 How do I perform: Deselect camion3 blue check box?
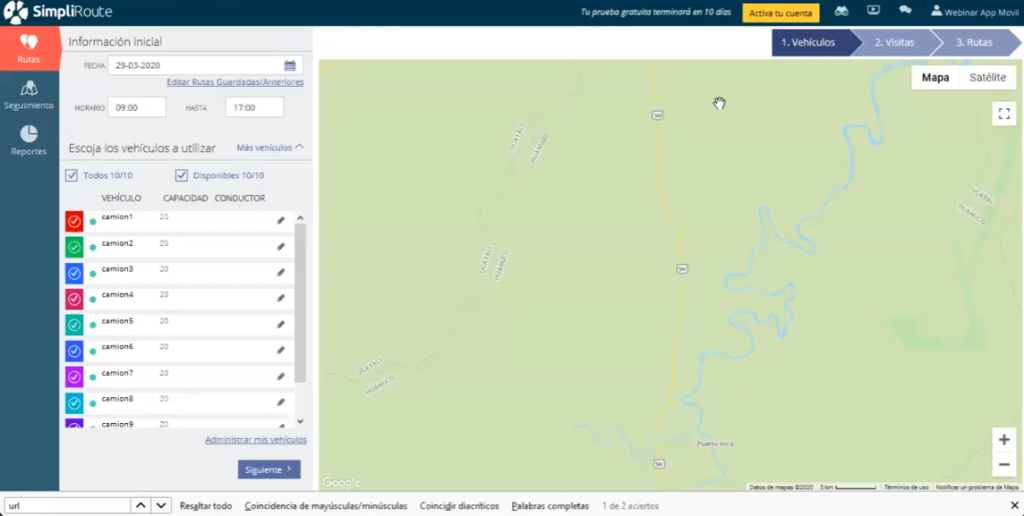pyautogui.click(x=74, y=273)
